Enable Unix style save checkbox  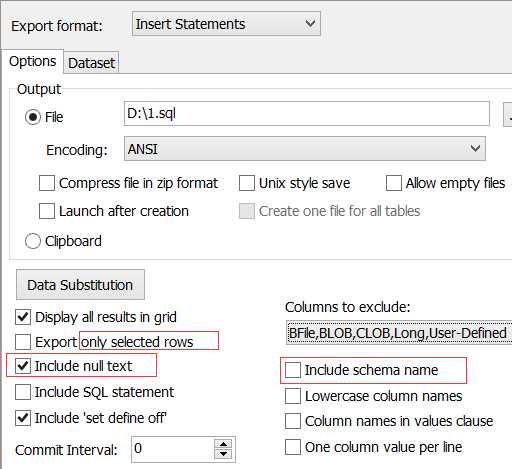pos(247,183)
